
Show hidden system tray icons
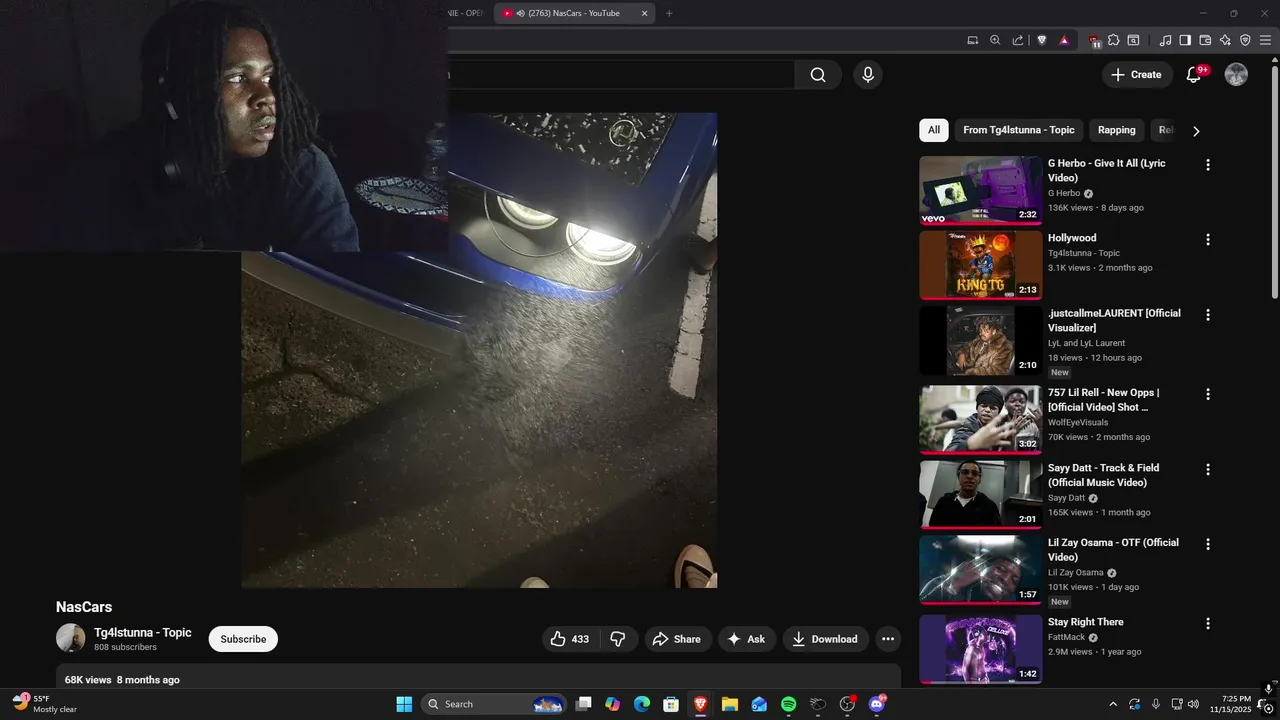pyautogui.click(x=1113, y=704)
